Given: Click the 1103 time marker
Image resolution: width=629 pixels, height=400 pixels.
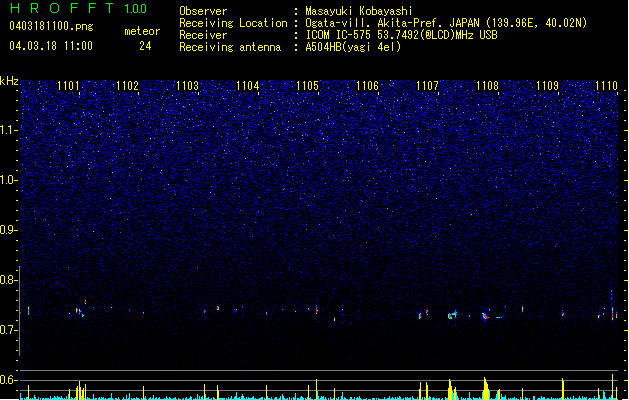Looking at the screenshot, I should [188, 86].
